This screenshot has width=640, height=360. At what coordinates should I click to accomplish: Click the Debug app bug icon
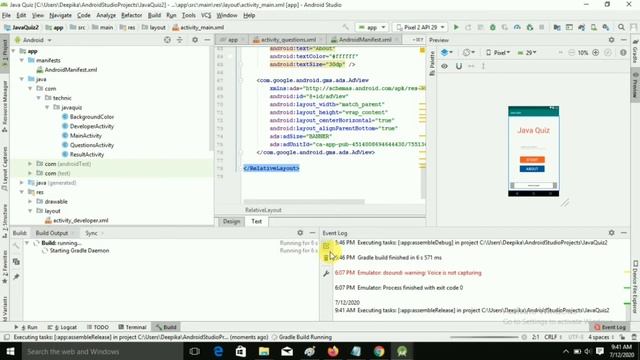point(493,27)
